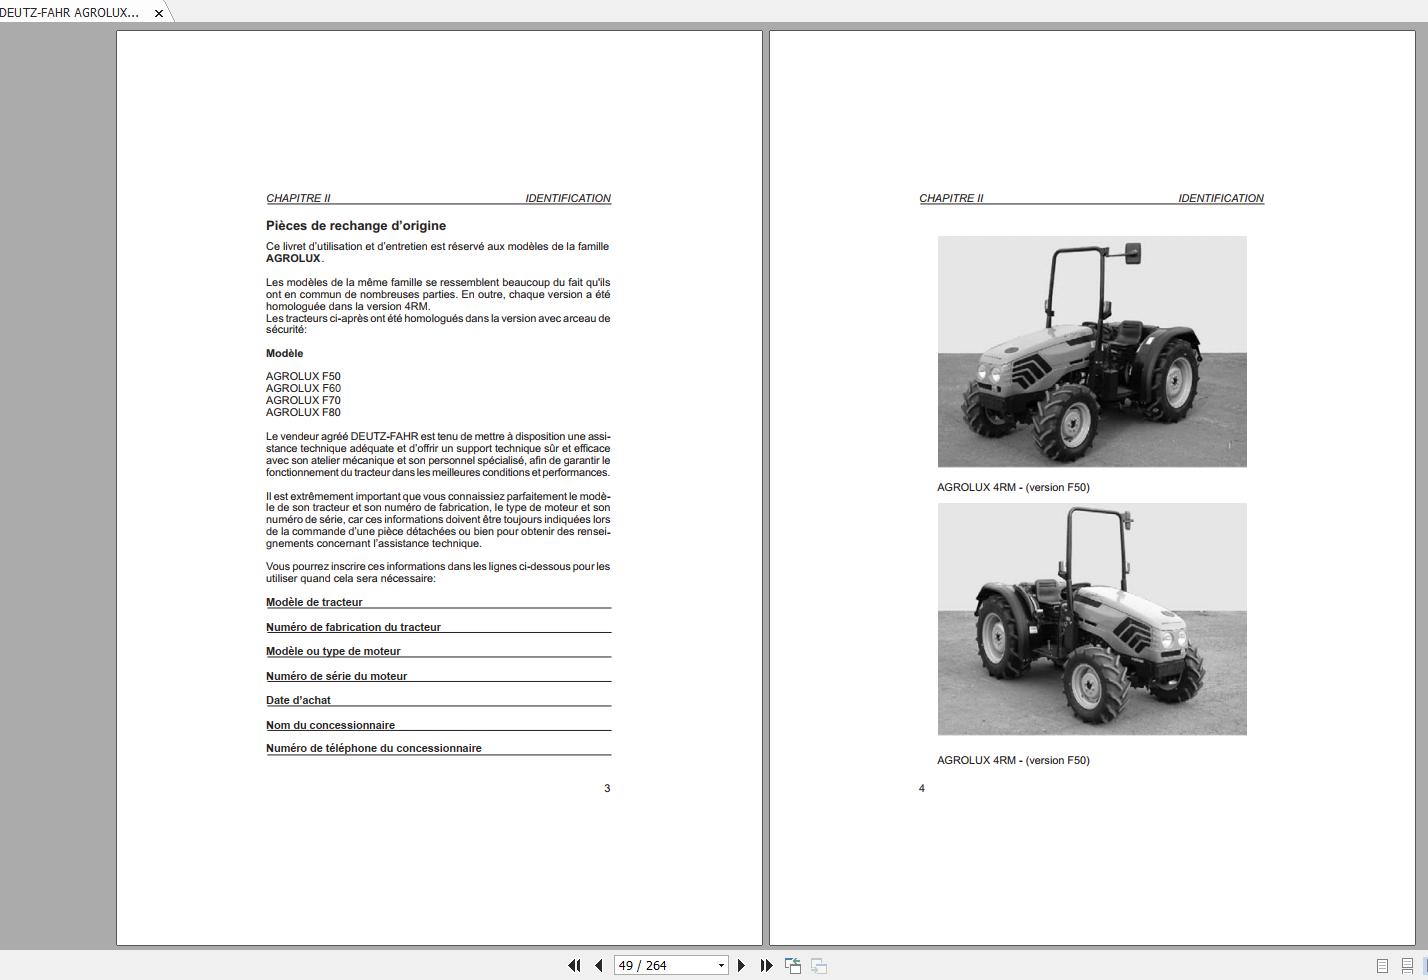Click the 'Pièces de rechange d'origine' heading
1428x980 pixels.
click(356, 226)
